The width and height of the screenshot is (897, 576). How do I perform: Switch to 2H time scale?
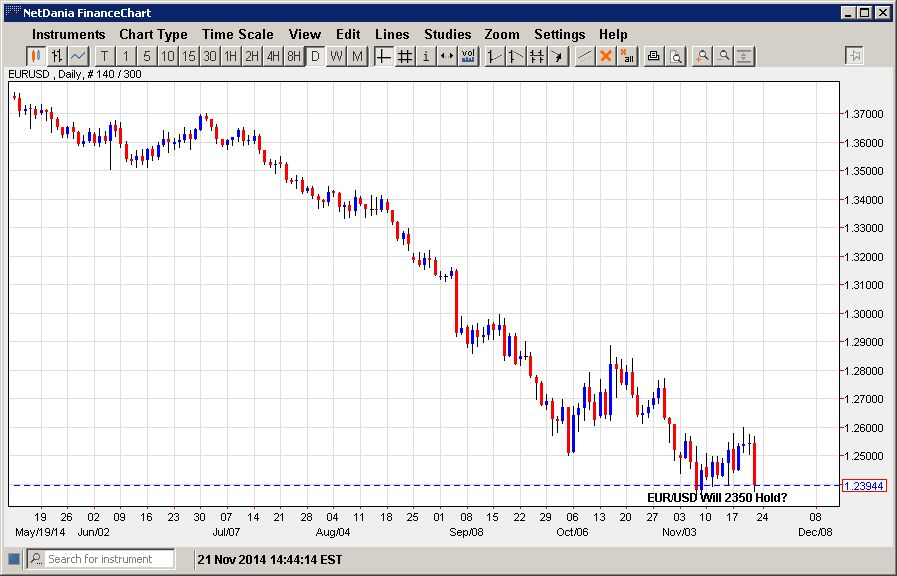[x=252, y=56]
